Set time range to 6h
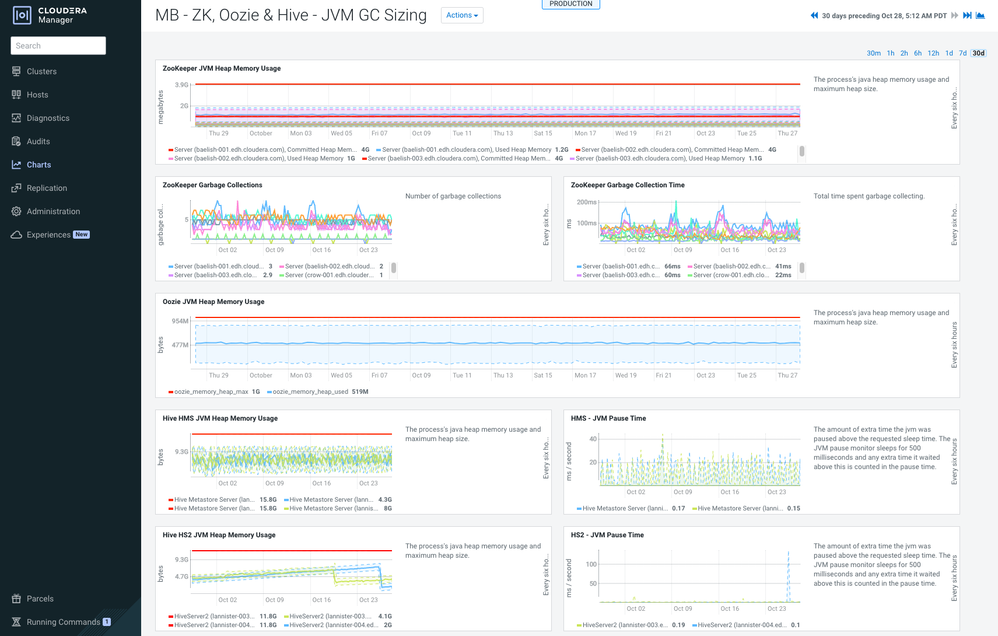The image size is (998, 636). (x=918, y=53)
